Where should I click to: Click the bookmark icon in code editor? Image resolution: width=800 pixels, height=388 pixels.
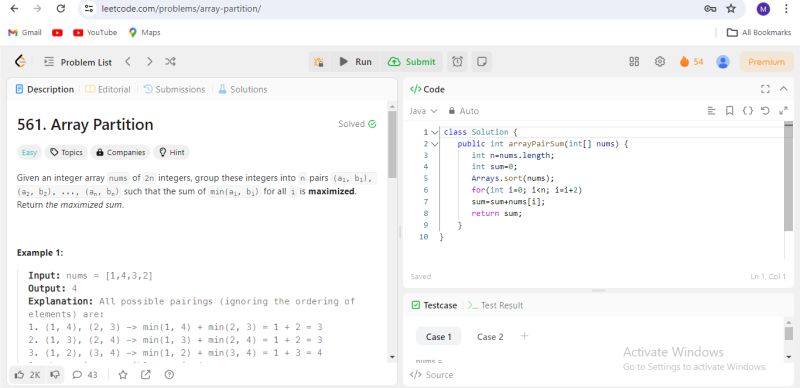coord(730,111)
